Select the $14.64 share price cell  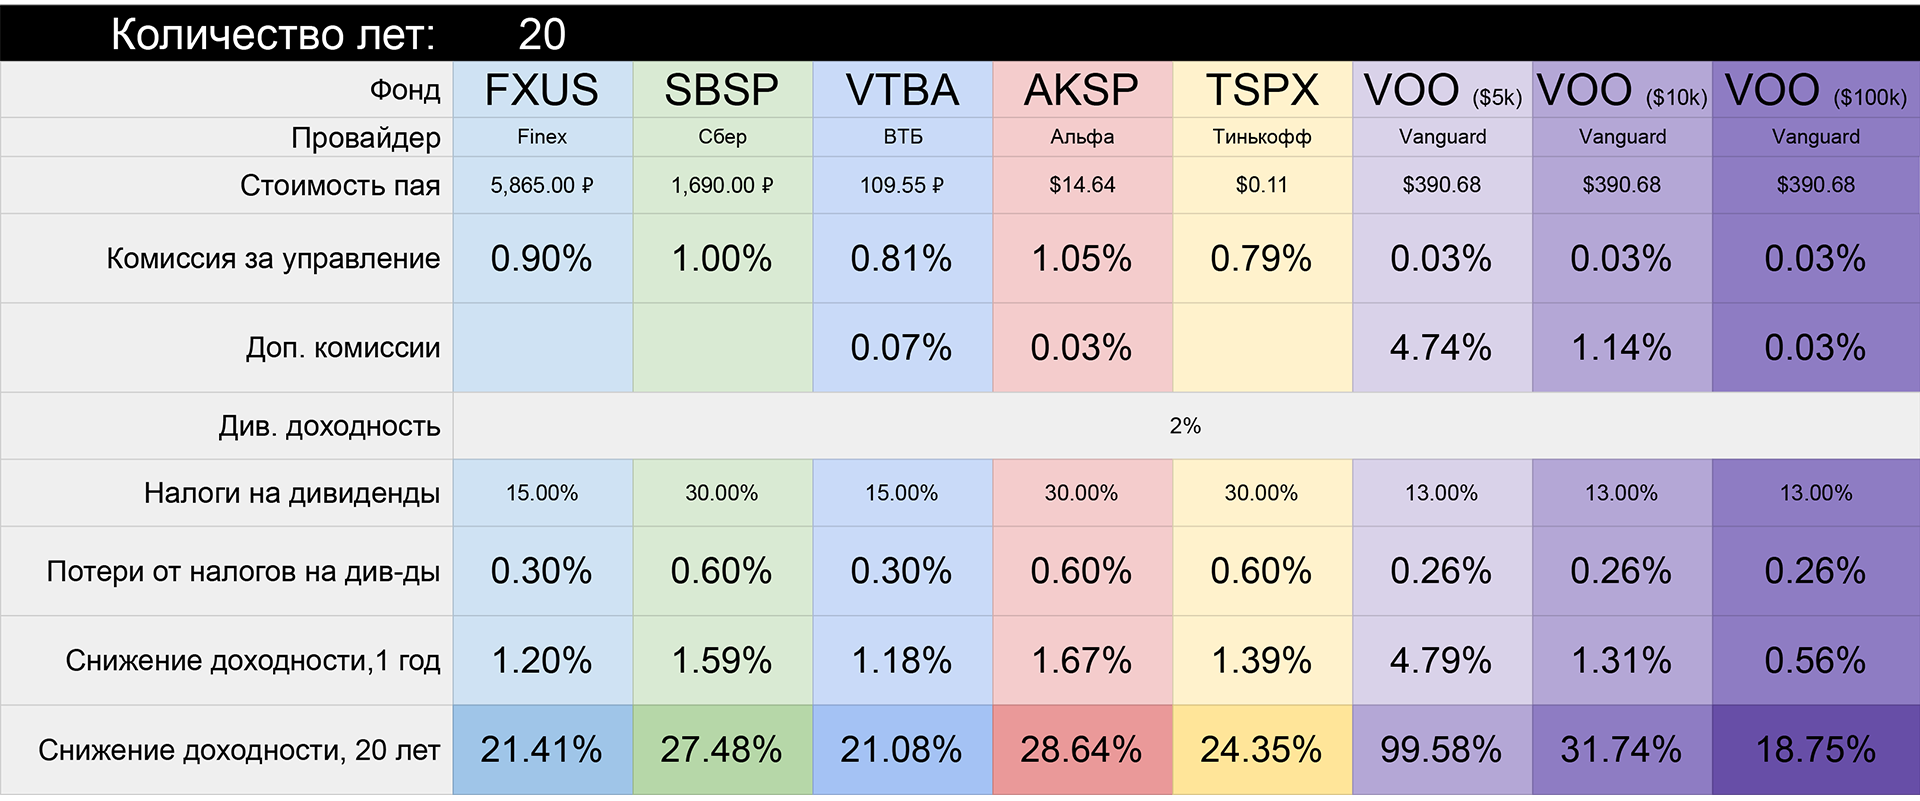click(1082, 185)
